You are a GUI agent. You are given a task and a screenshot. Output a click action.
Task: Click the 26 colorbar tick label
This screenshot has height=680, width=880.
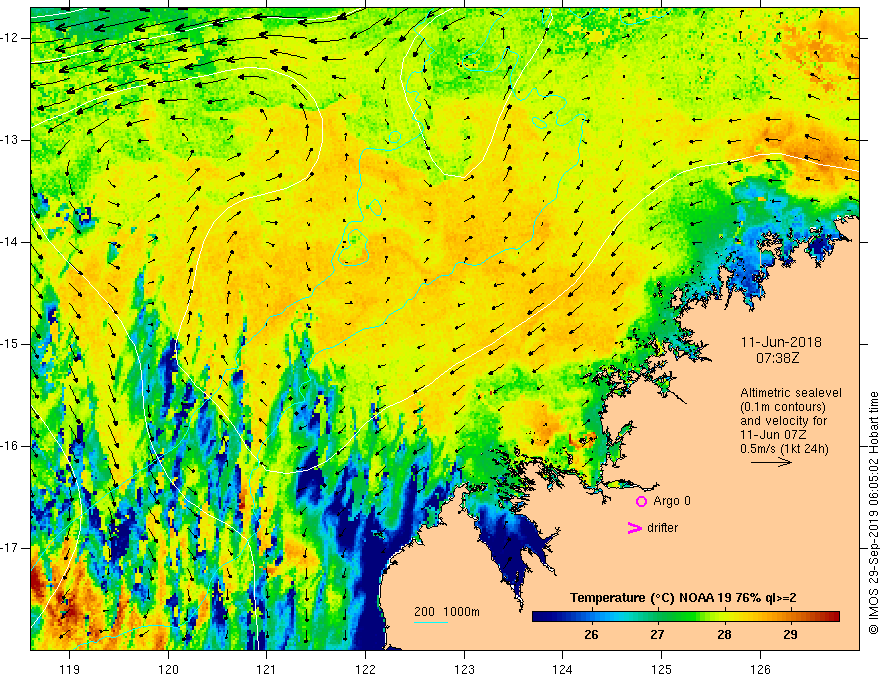[591, 635]
